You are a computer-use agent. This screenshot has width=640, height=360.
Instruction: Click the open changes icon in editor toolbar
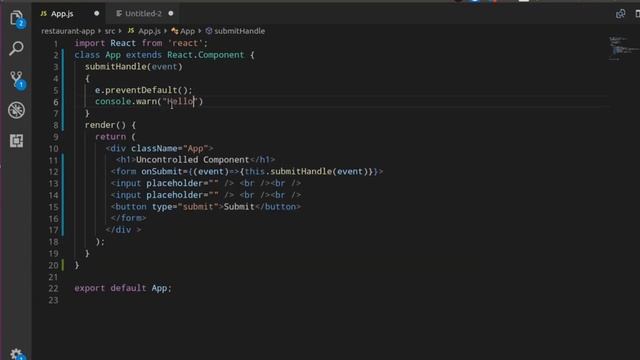pyautogui.click(x=620, y=14)
